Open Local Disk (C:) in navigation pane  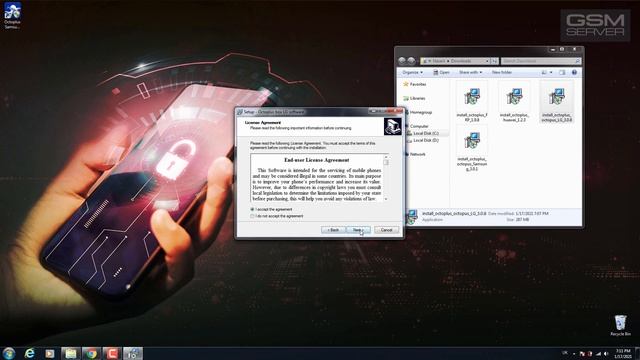pyautogui.click(x=426, y=133)
